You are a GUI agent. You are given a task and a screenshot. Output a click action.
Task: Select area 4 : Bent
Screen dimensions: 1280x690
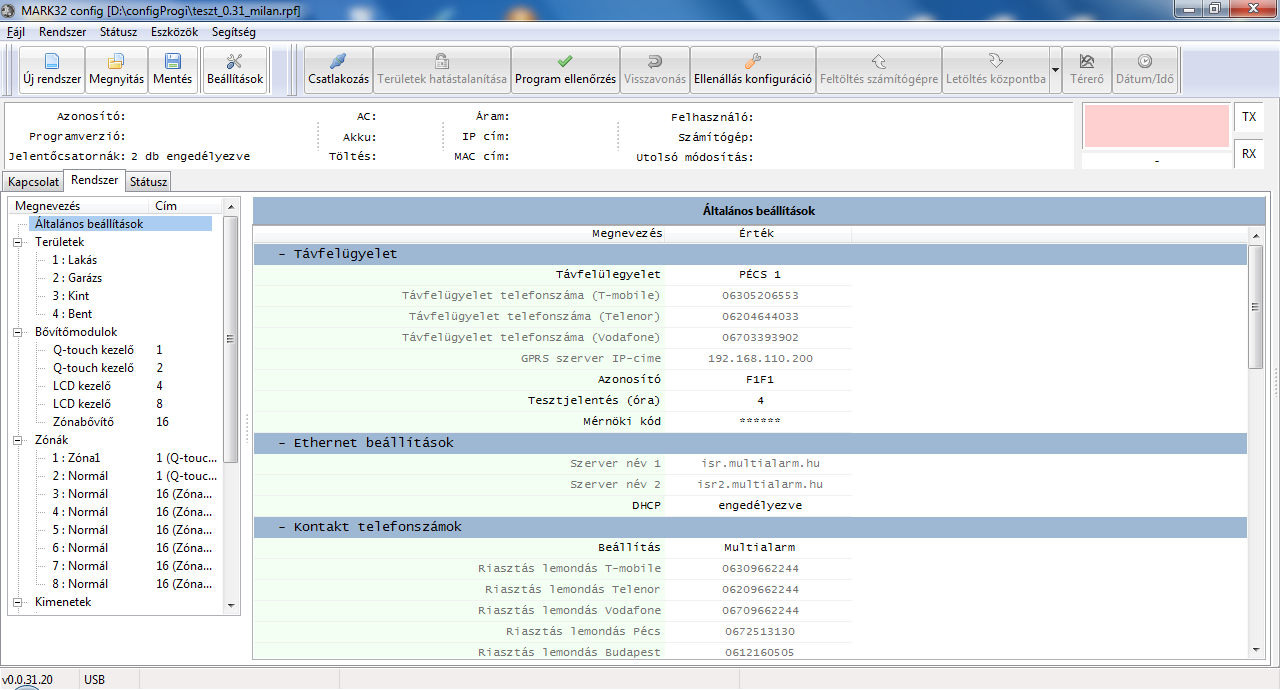pos(72,314)
